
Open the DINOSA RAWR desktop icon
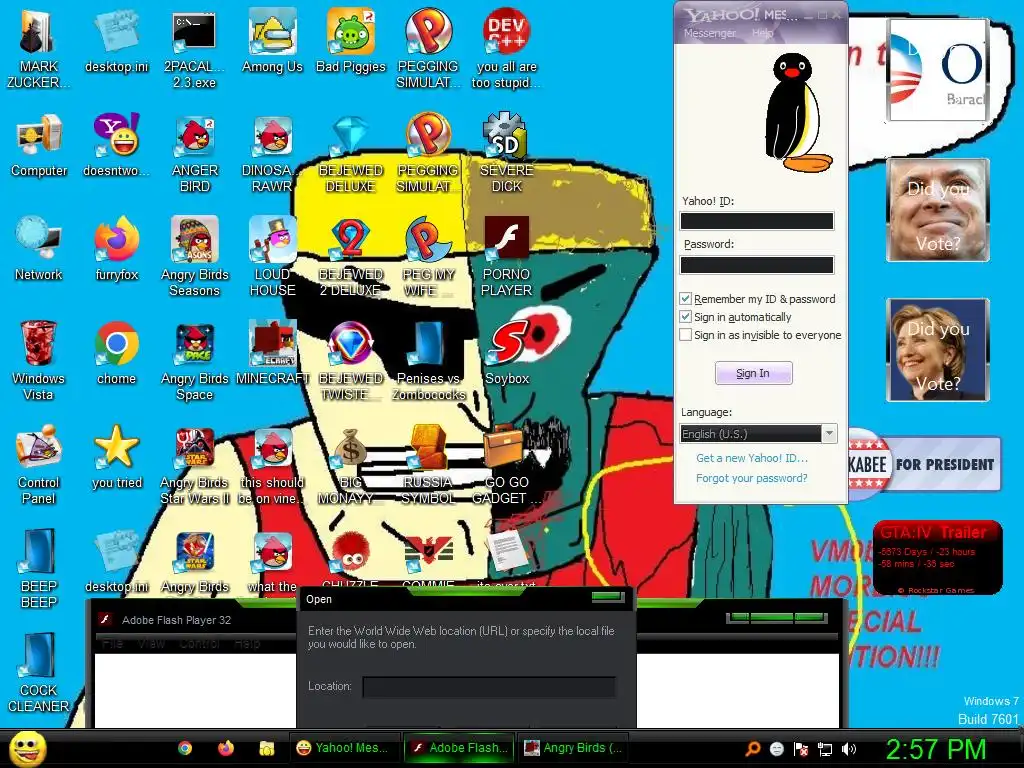tap(272, 154)
